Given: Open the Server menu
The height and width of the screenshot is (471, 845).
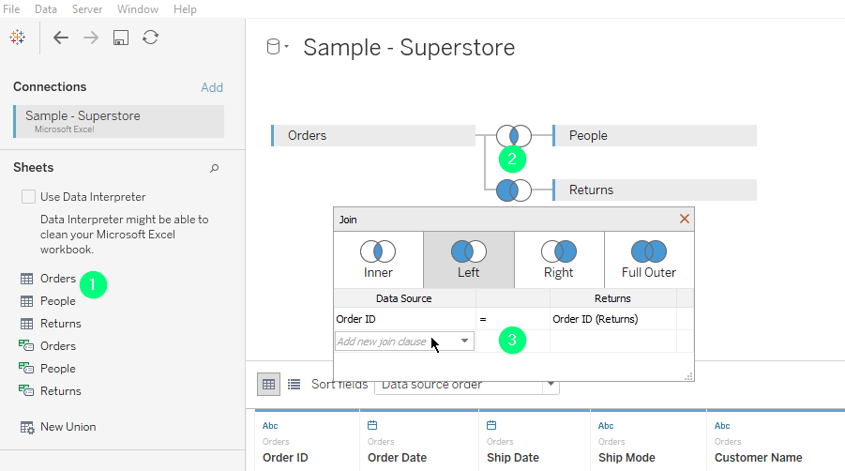Looking at the screenshot, I should tap(87, 9).
